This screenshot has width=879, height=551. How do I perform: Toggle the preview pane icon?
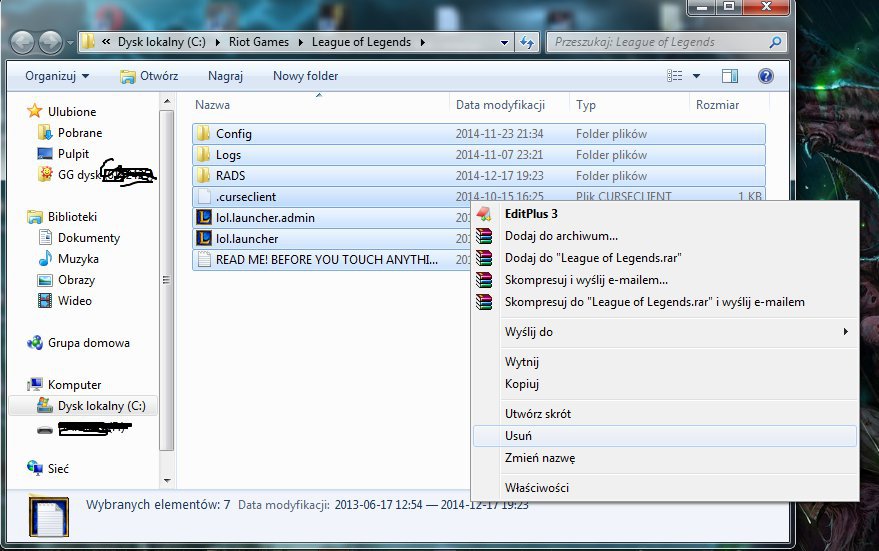click(x=730, y=76)
